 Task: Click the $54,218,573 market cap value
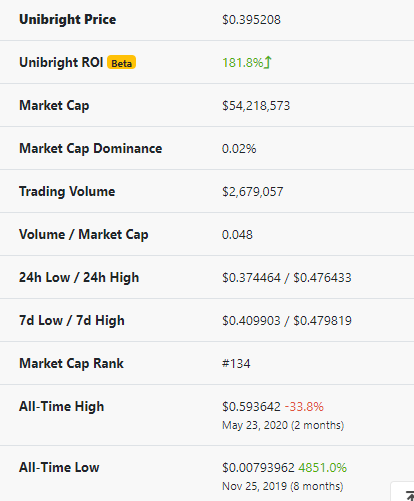[256, 106]
